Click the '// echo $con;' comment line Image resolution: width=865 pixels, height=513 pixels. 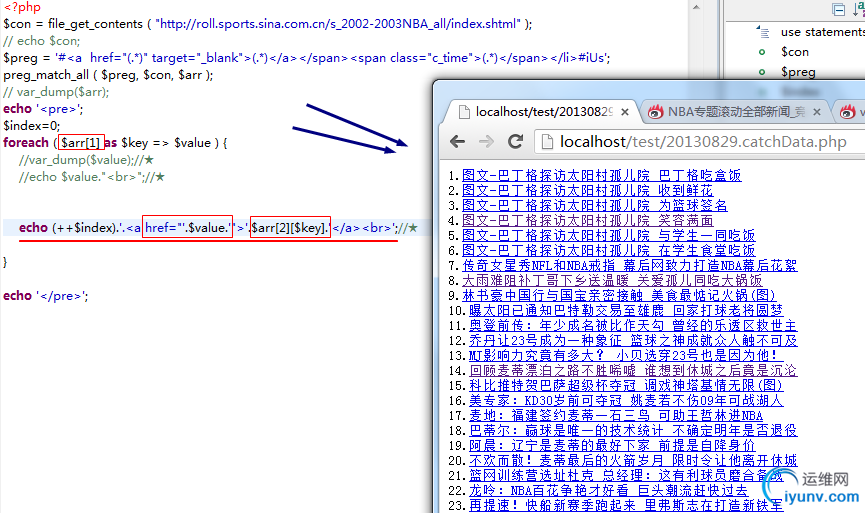tap(41, 41)
